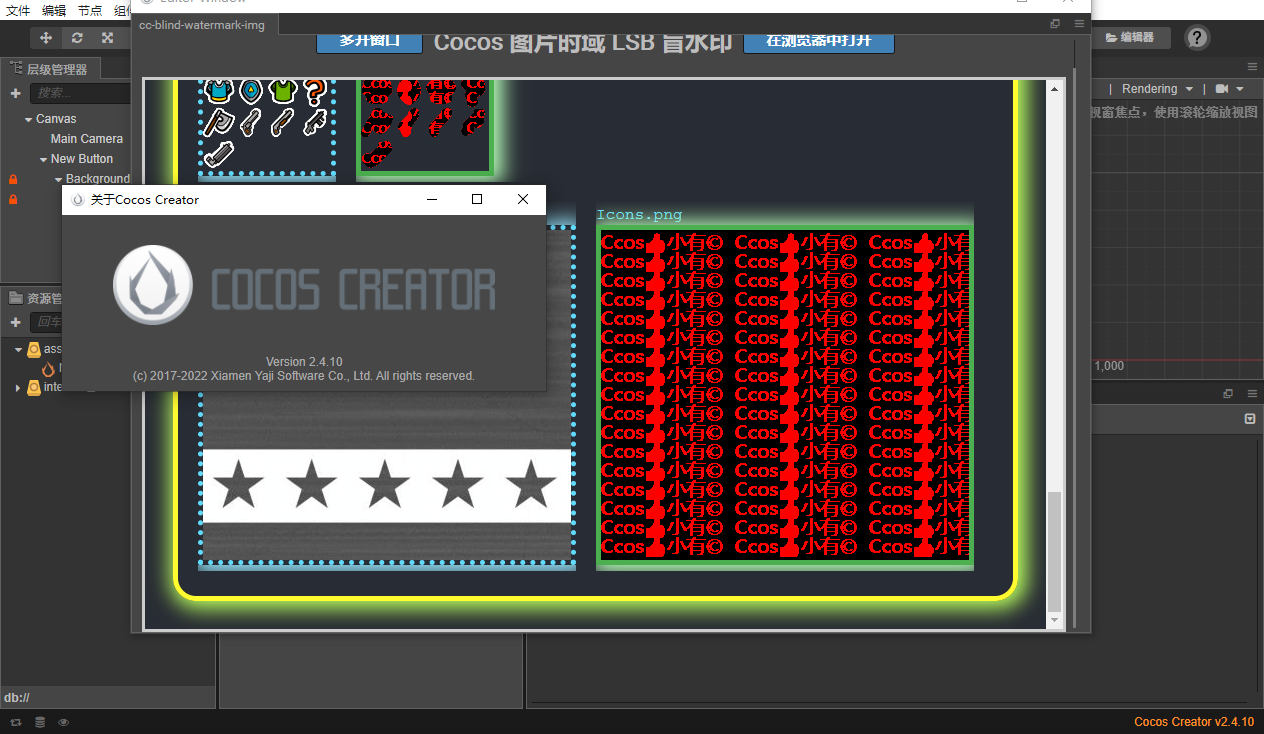The image size is (1264, 734).
Task: Select the 资源管理器 panel tab
Action: [36, 298]
